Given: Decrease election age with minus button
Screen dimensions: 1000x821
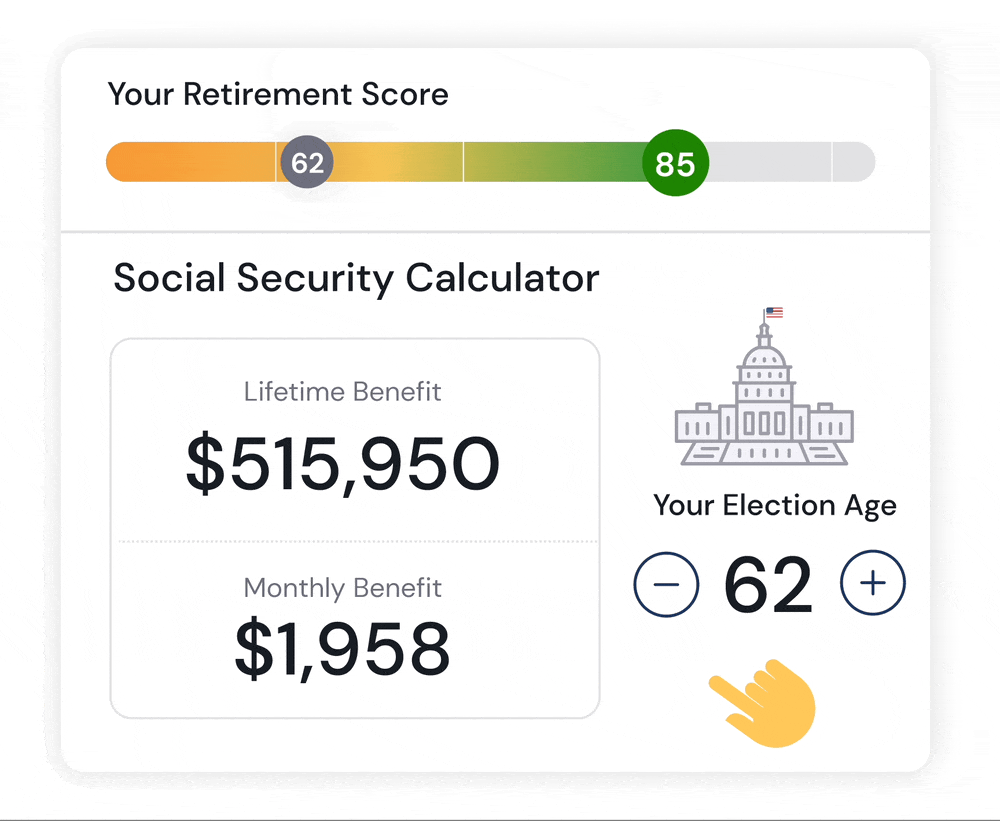Looking at the screenshot, I should (x=666, y=584).
